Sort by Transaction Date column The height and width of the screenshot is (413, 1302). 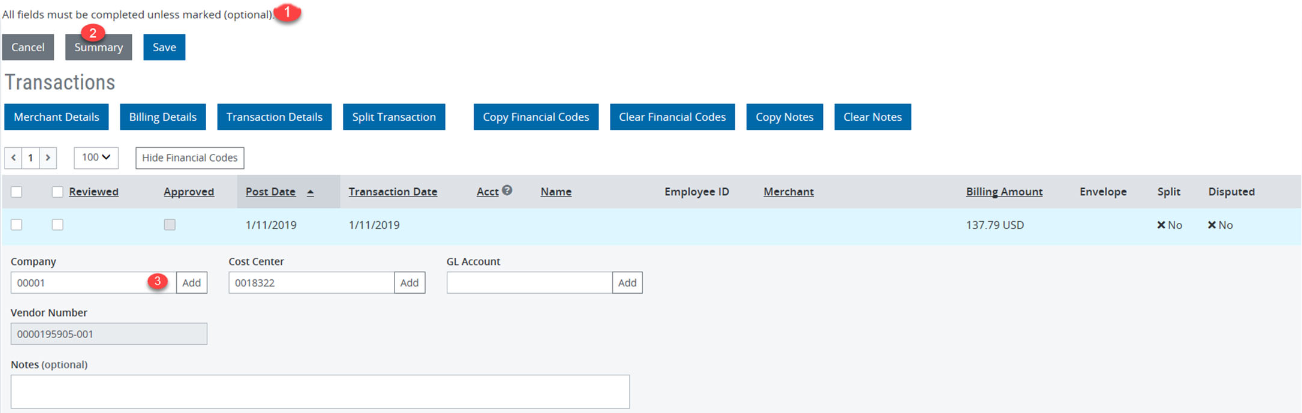point(392,192)
